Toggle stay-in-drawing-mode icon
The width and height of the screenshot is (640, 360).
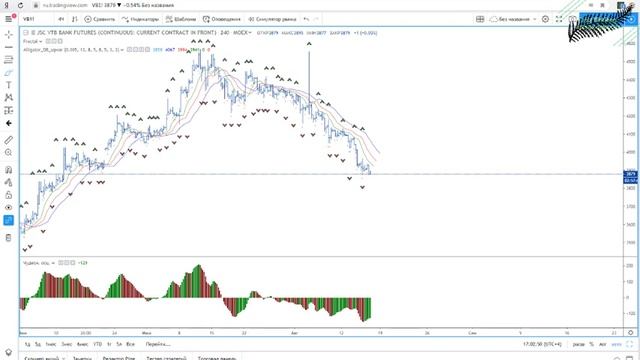[8, 182]
